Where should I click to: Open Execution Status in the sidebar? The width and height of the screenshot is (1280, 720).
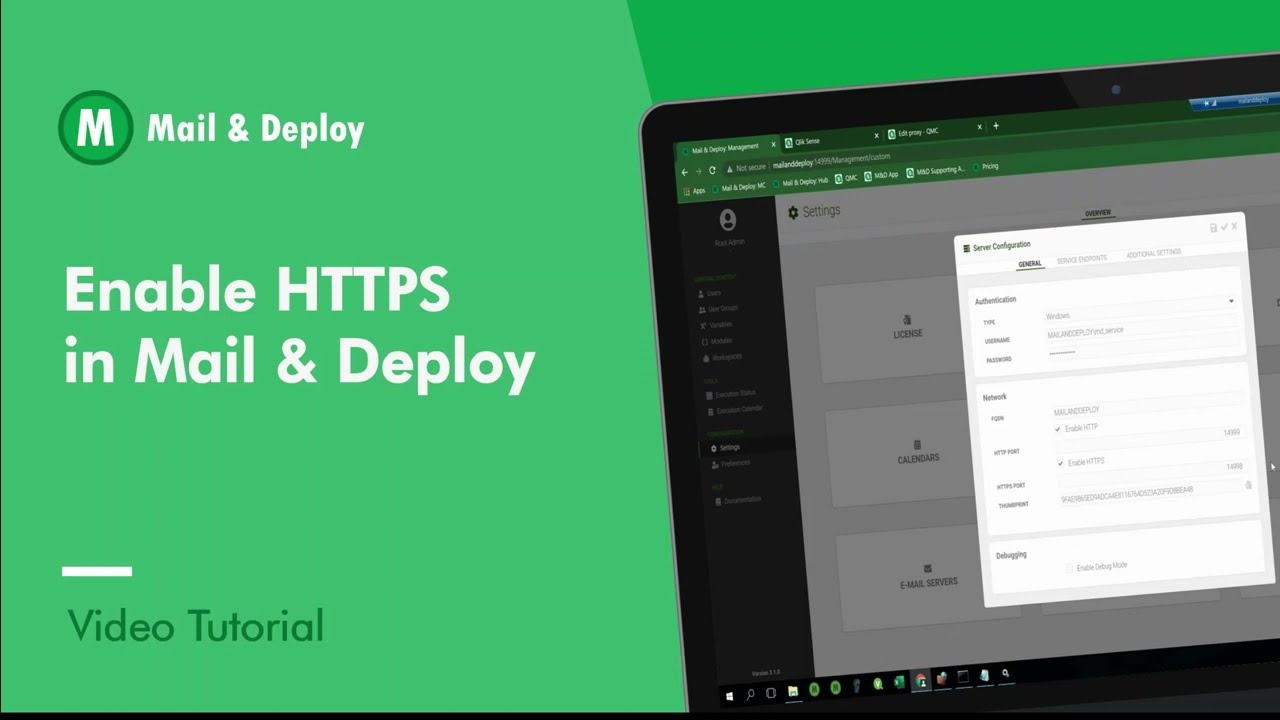click(731, 395)
